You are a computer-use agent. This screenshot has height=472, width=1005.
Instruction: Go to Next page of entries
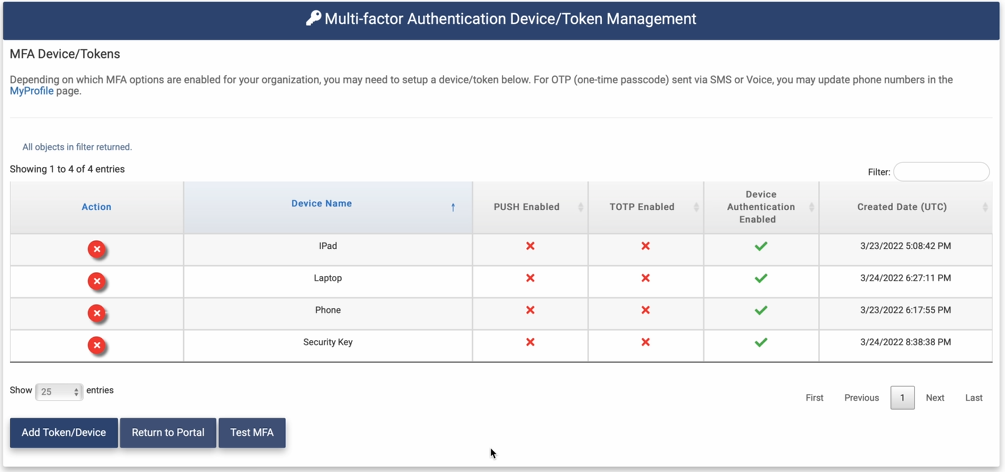pyautogui.click(x=934, y=398)
